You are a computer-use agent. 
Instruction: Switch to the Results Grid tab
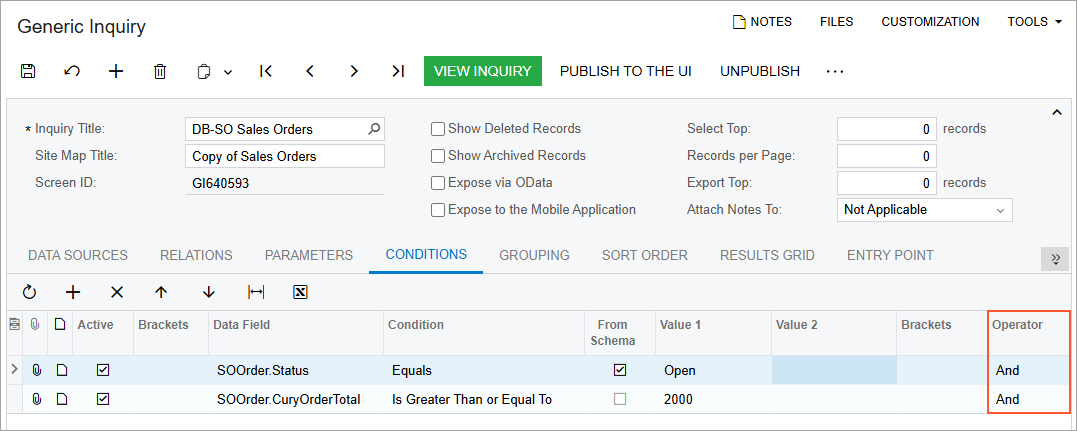pyautogui.click(x=767, y=255)
